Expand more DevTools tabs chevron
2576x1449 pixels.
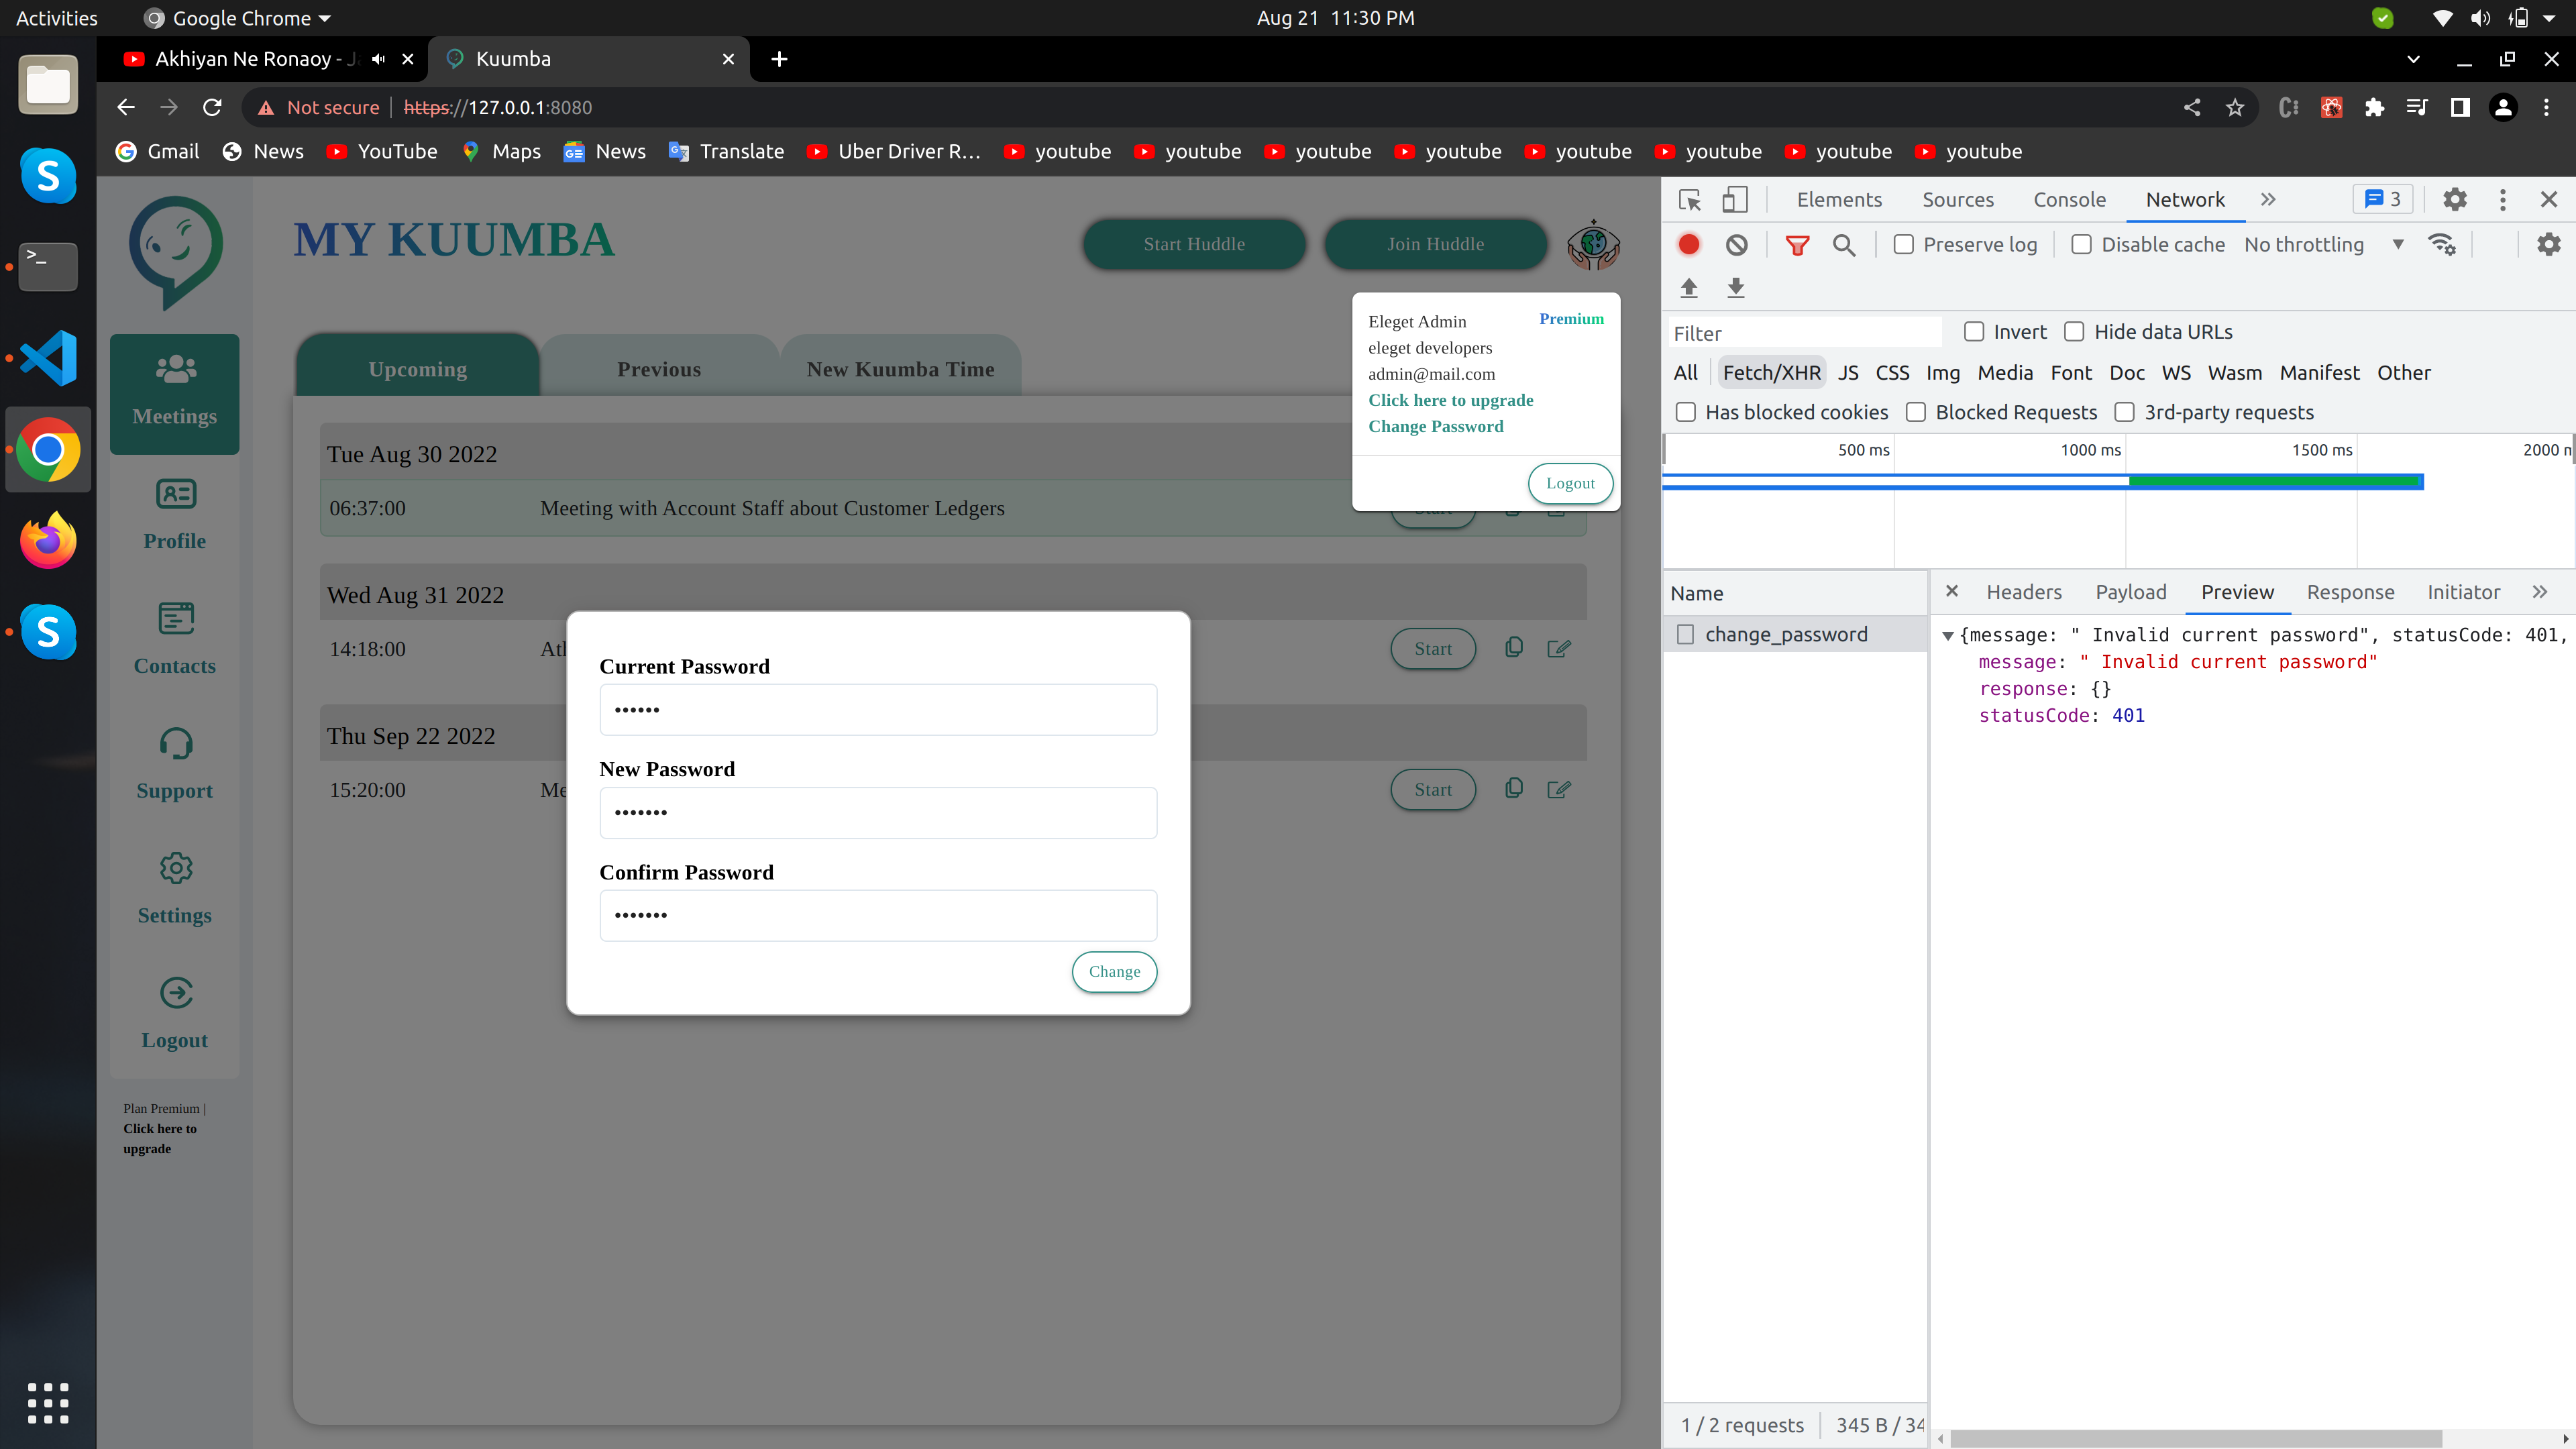pyautogui.click(x=2268, y=200)
